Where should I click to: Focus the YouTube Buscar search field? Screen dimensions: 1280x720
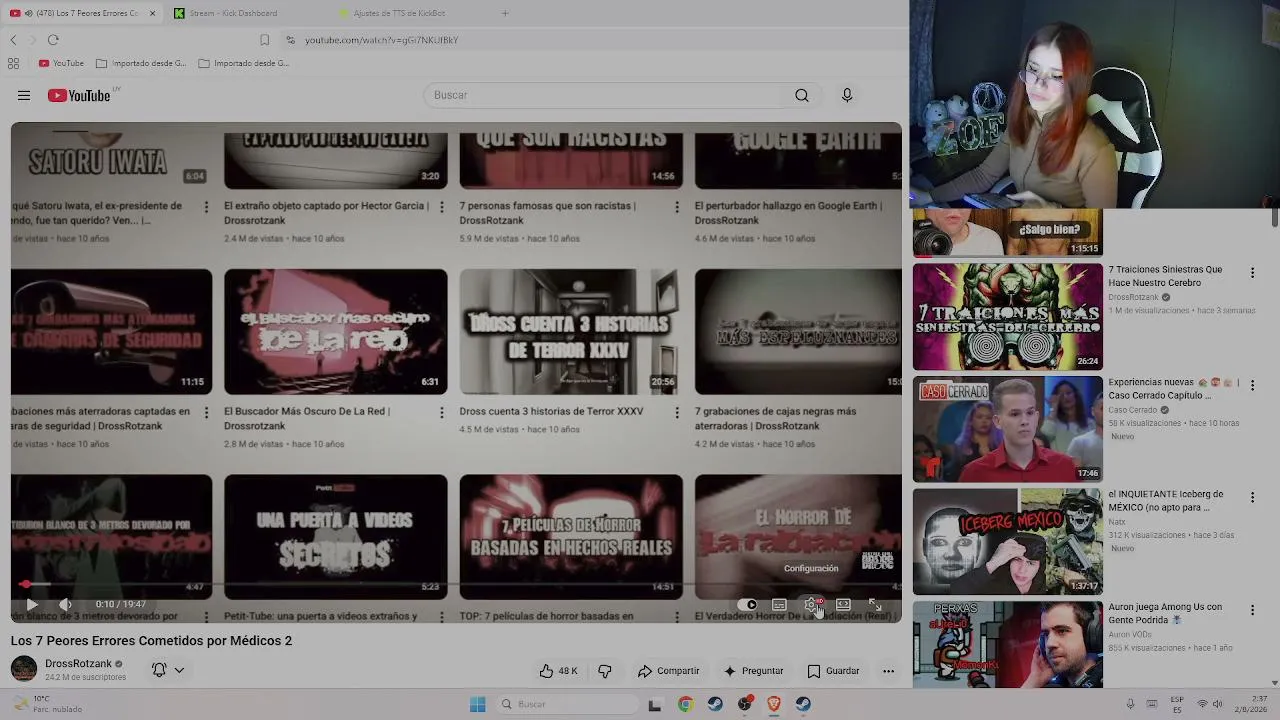606,95
